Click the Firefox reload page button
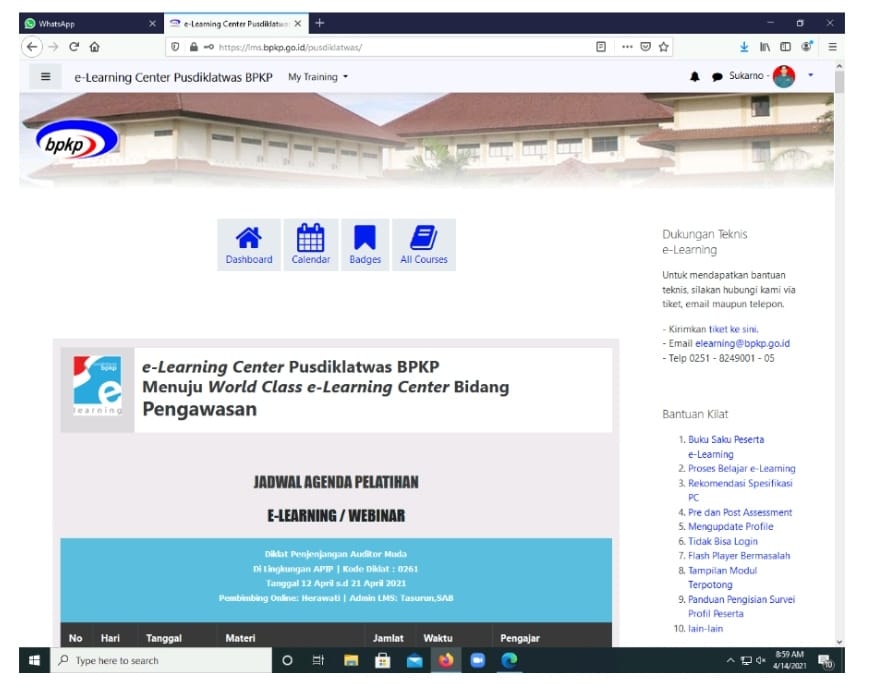 click(x=74, y=46)
